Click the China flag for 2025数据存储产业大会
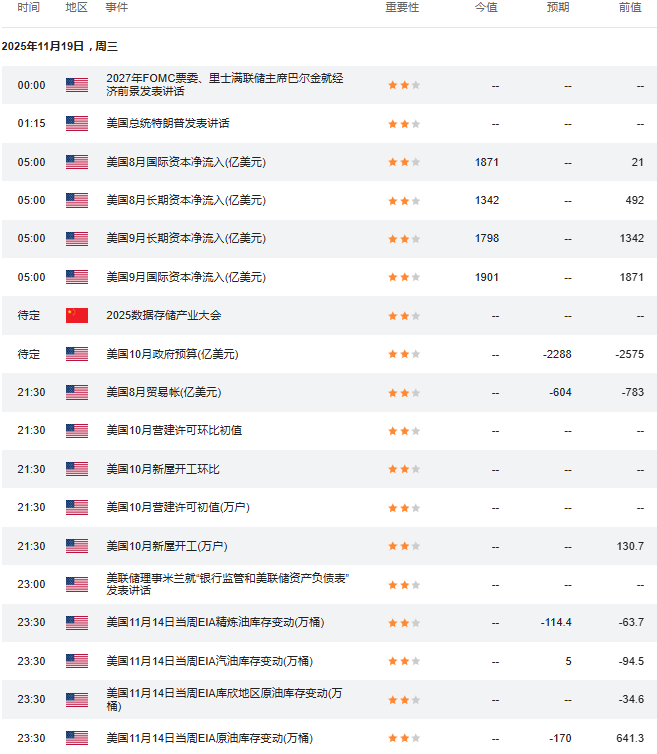The height and width of the screenshot is (754, 657). [77, 315]
